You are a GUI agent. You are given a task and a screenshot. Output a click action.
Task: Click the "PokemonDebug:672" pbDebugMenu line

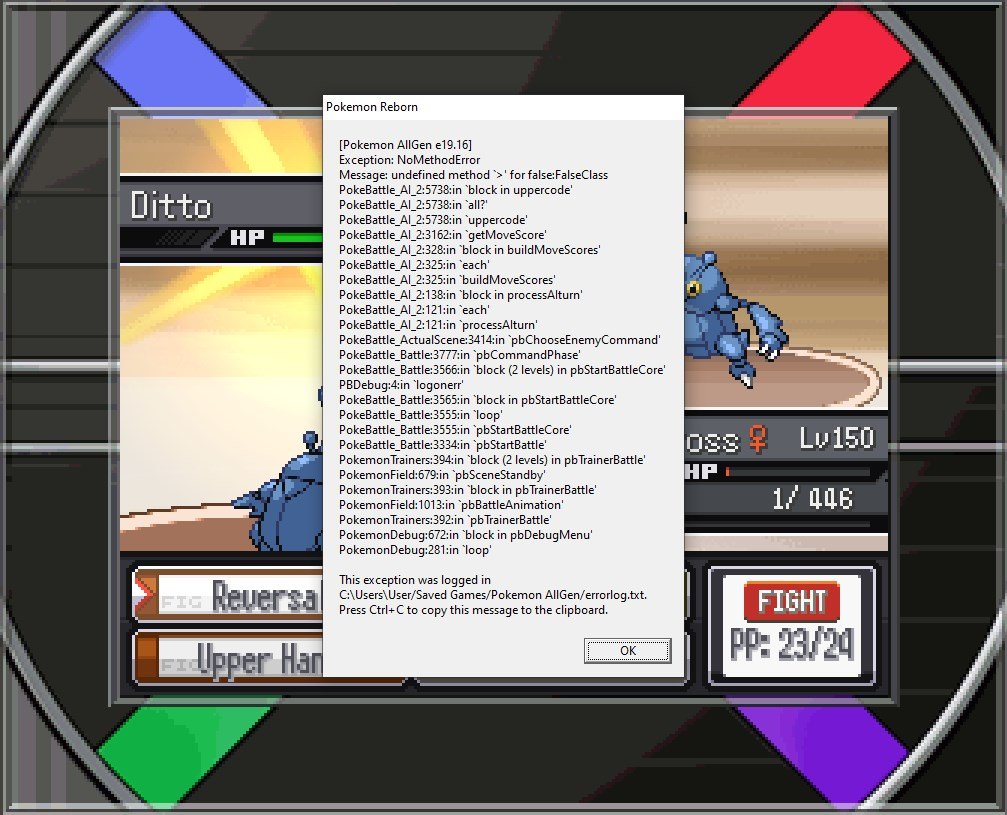coord(465,534)
